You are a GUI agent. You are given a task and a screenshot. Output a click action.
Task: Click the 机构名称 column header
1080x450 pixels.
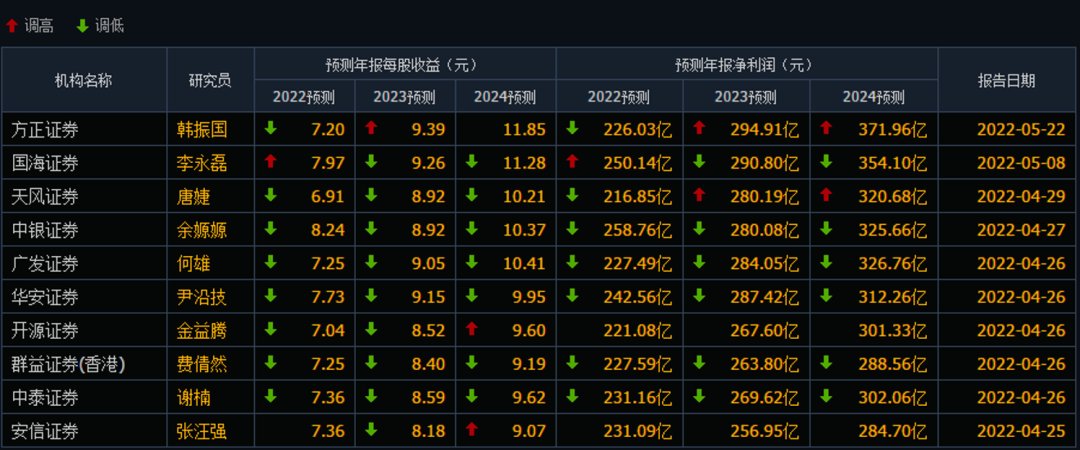pyautogui.click(x=83, y=81)
